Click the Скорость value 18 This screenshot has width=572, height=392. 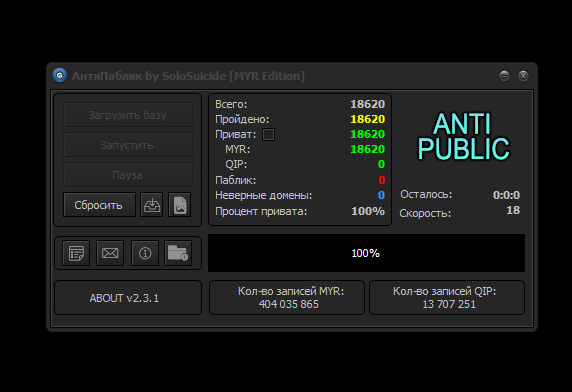click(513, 210)
